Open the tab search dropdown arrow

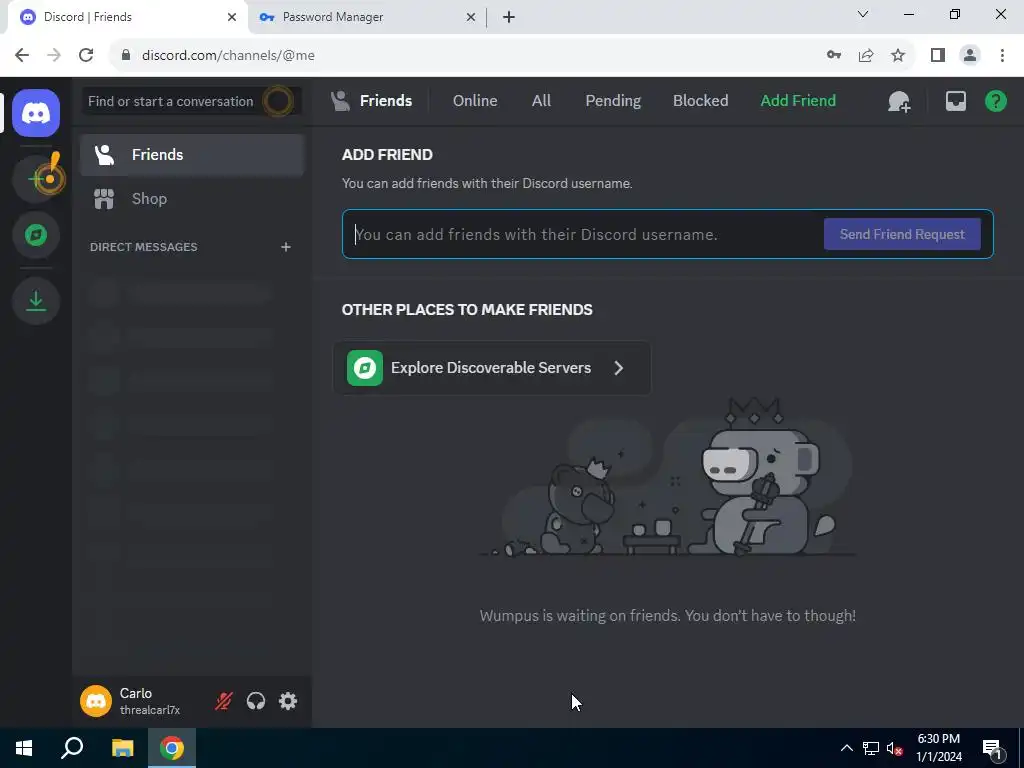[863, 14]
